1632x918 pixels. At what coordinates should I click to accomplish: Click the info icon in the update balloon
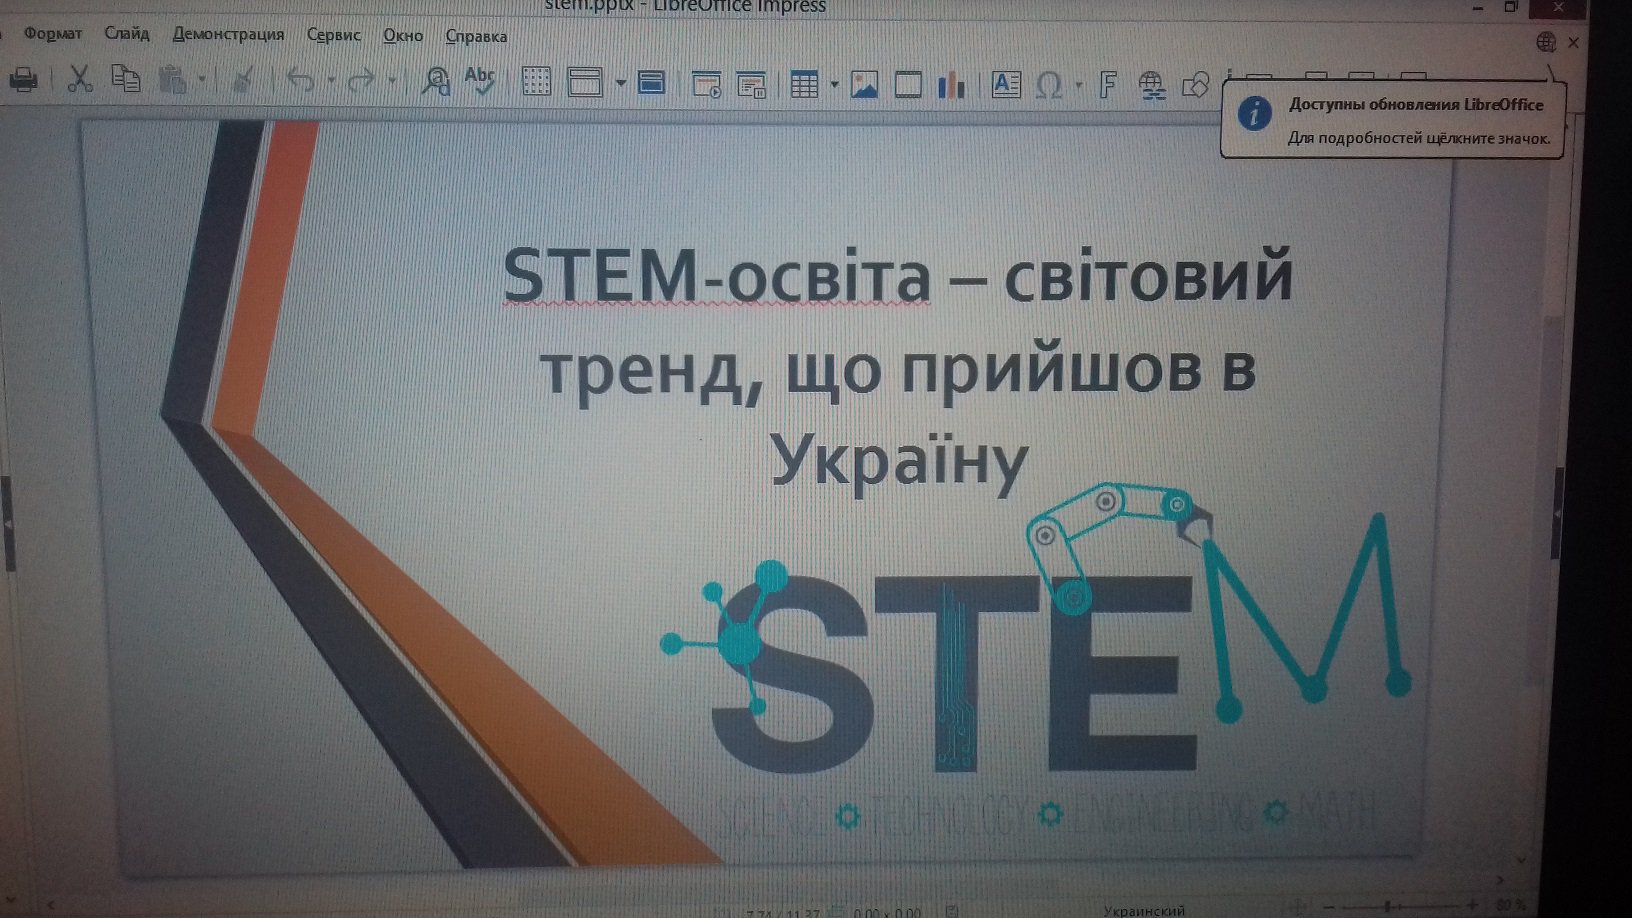(x=1254, y=113)
